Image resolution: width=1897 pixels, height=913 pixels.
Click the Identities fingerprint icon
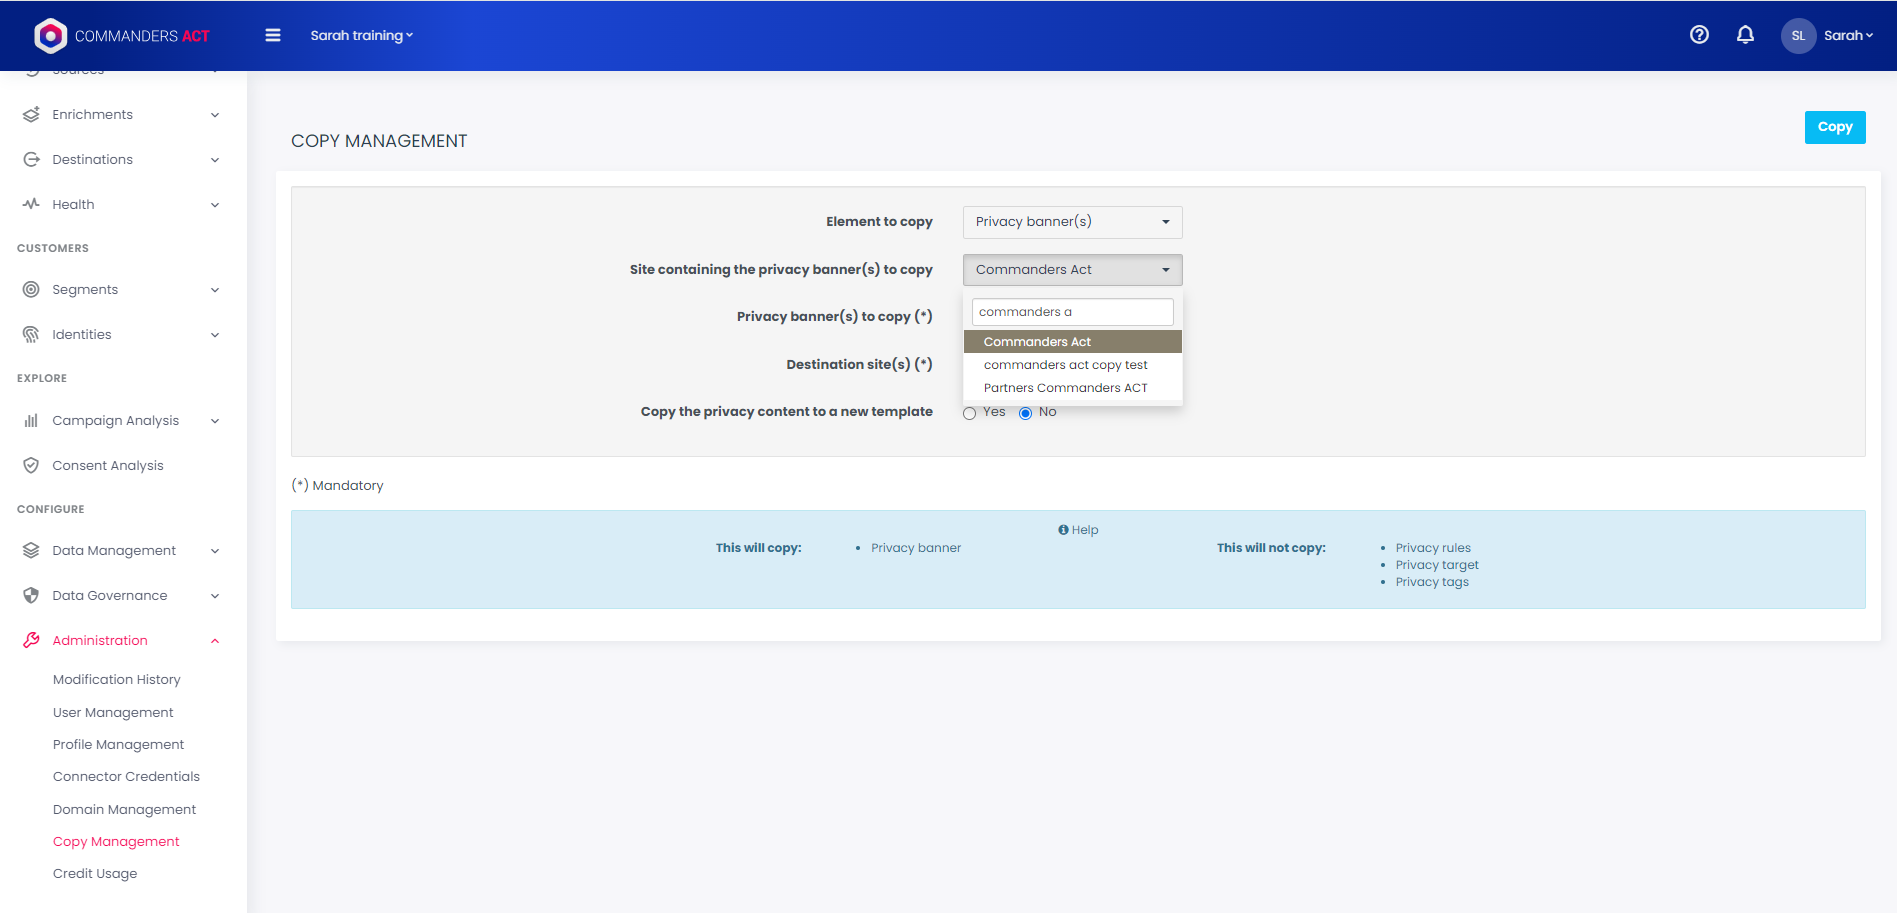31,335
